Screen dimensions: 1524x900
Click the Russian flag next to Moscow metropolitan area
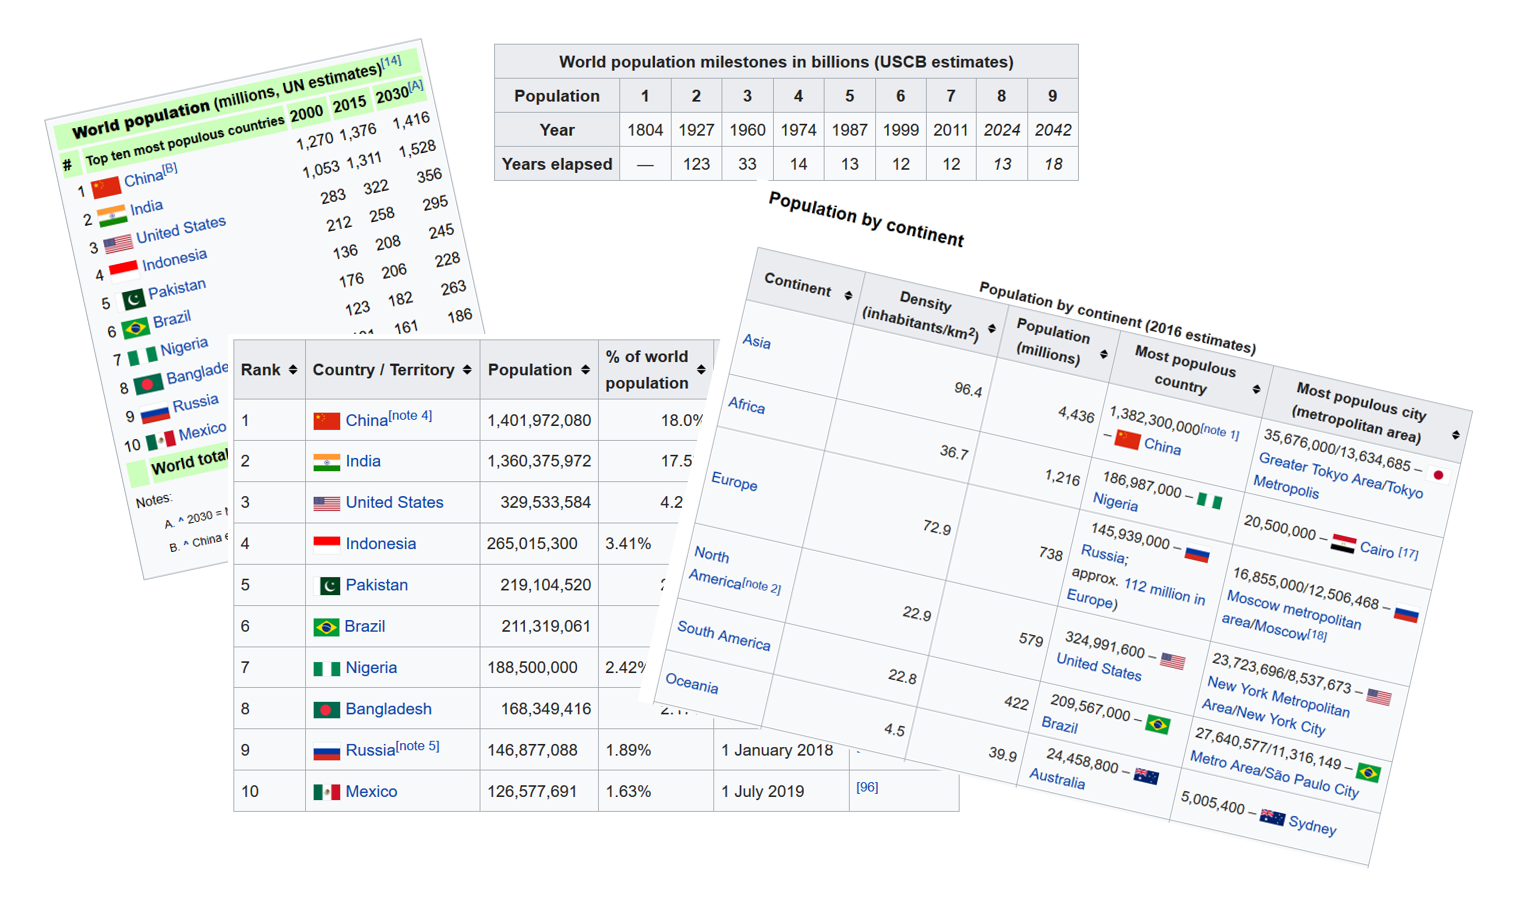[x=1406, y=613]
